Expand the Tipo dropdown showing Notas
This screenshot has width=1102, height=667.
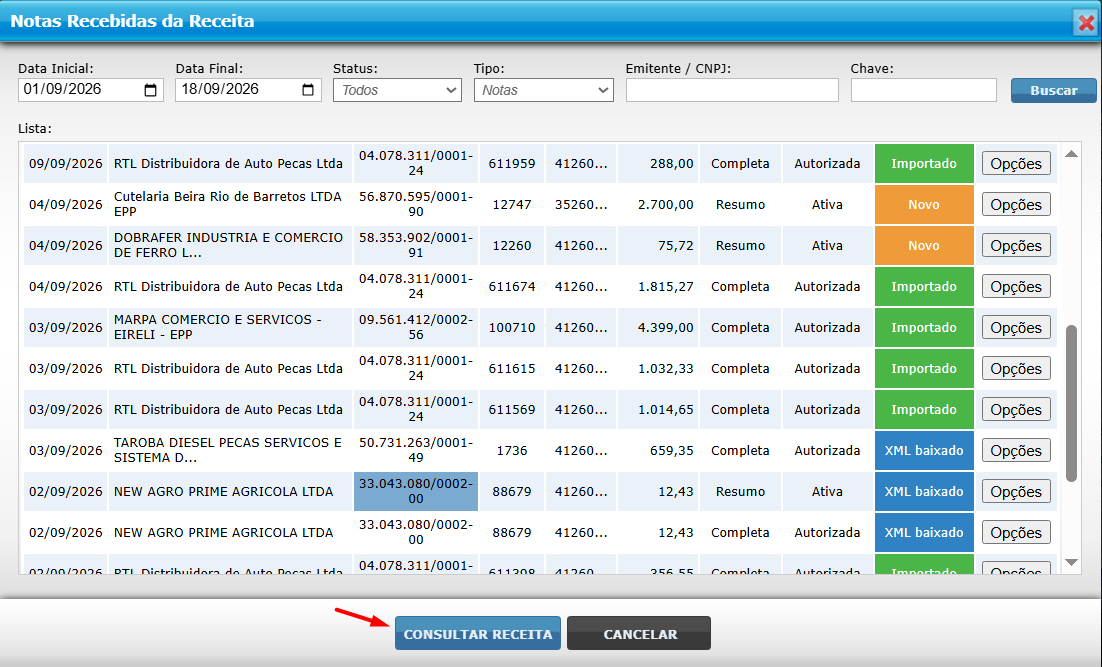[x=543, y=90]
